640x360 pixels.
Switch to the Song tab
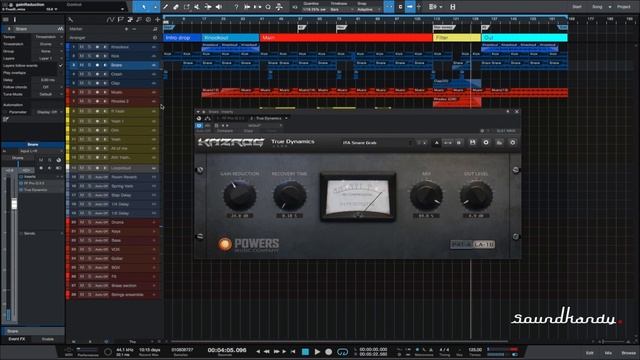tap(597, 7)
